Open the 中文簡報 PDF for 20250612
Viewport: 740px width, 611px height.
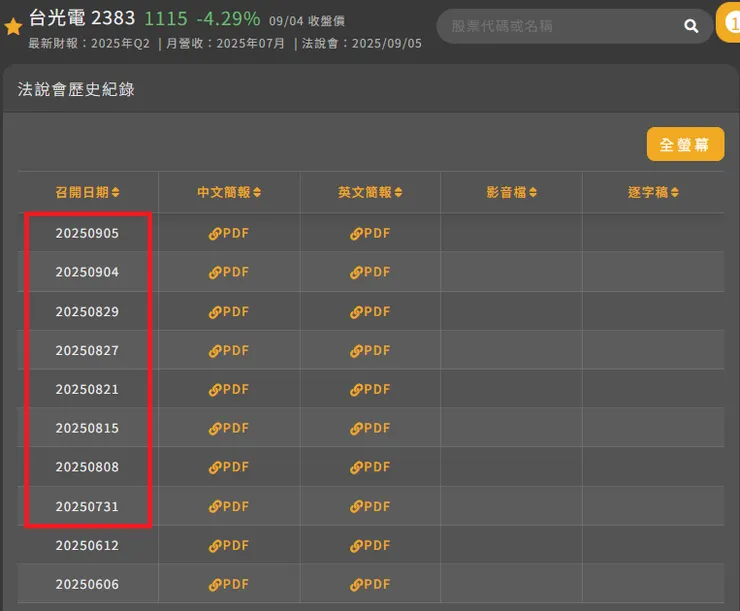coord(229,545)
